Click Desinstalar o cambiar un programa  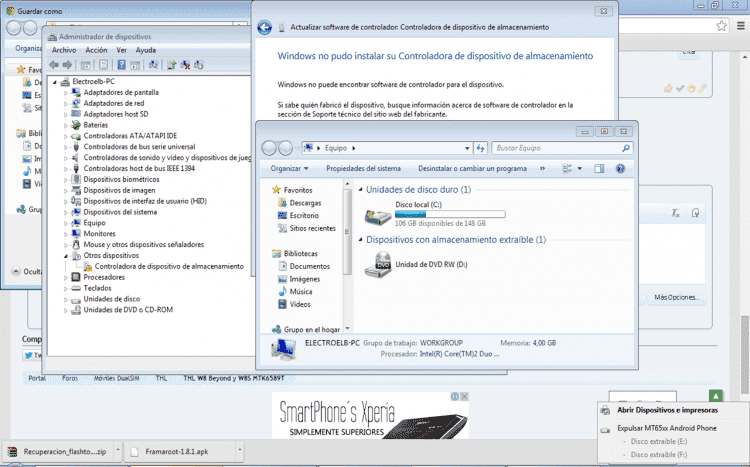(x=473, y=168)
